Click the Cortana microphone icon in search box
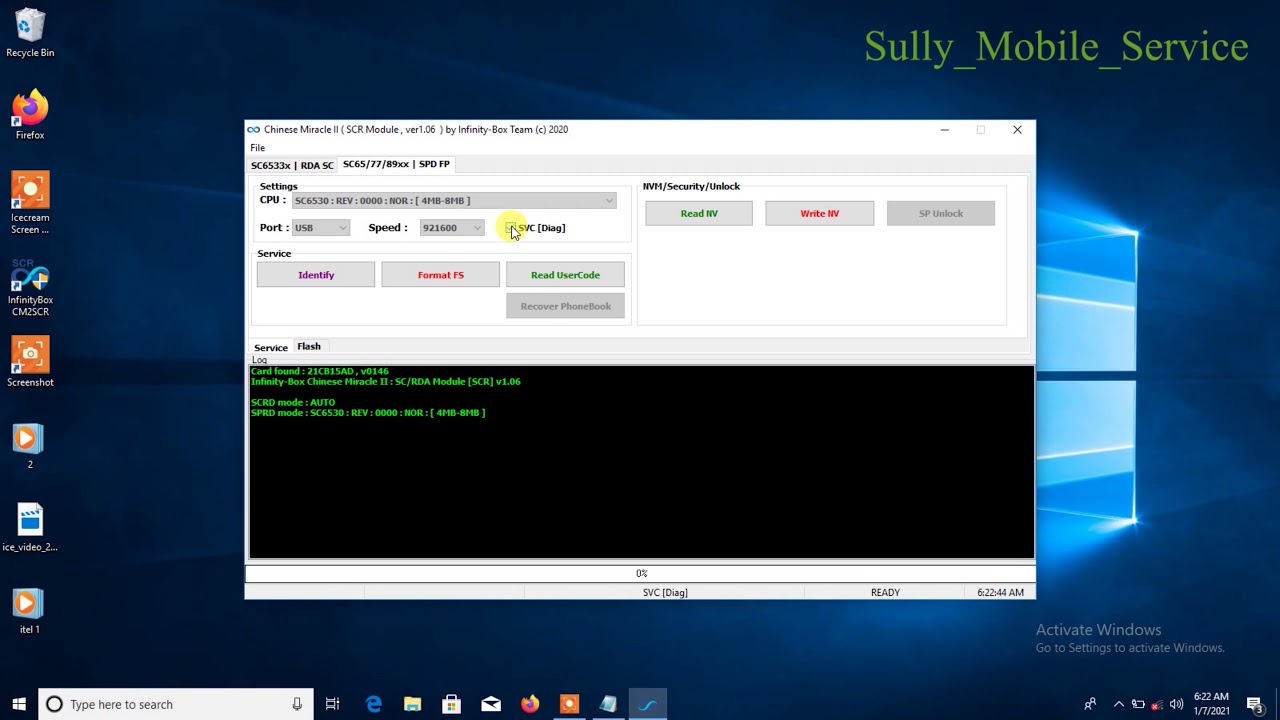 pyautogui.click(x=297, y=704)
